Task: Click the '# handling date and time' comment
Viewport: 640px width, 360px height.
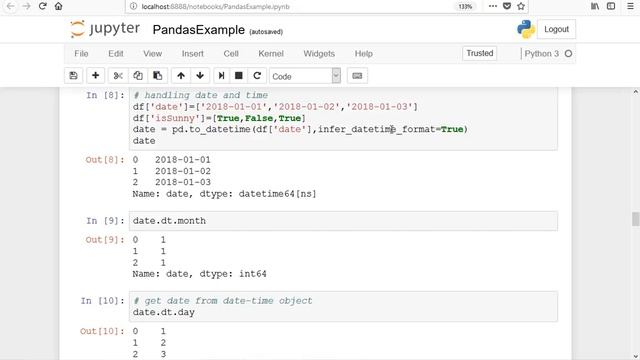Action: coord(200,95)
